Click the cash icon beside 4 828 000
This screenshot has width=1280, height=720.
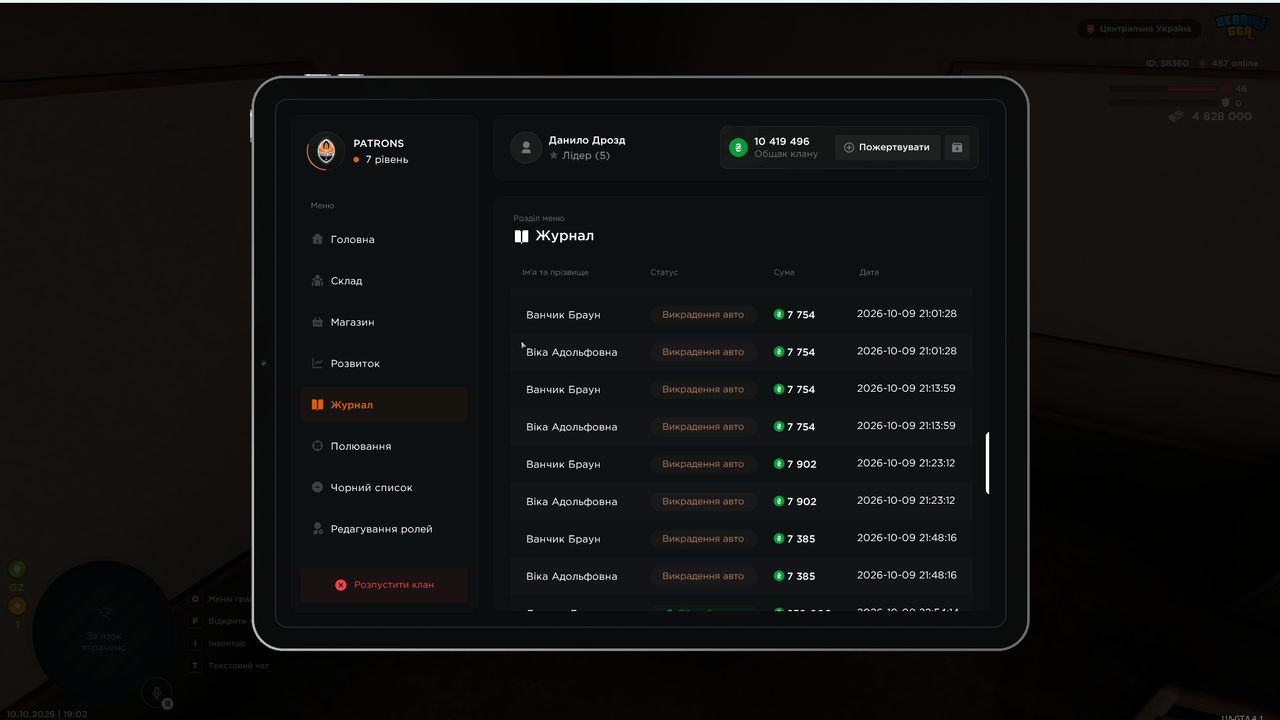[1177, 116]
